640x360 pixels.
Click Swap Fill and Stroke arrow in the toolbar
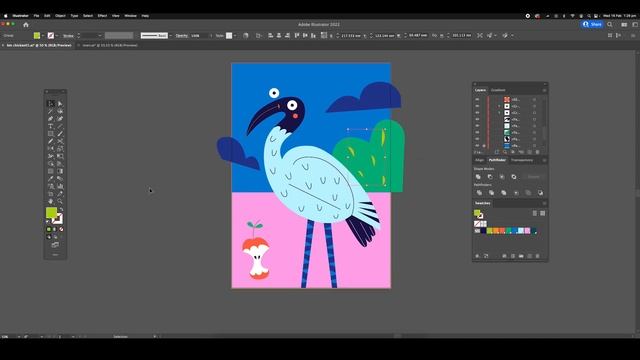[61, 210]
